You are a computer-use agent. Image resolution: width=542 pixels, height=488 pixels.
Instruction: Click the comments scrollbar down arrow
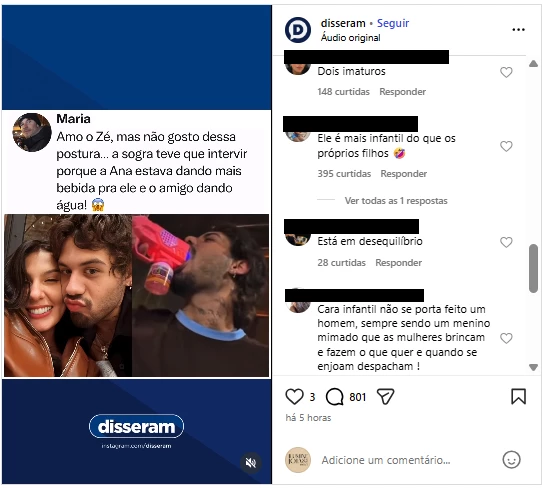coord(533,367)
